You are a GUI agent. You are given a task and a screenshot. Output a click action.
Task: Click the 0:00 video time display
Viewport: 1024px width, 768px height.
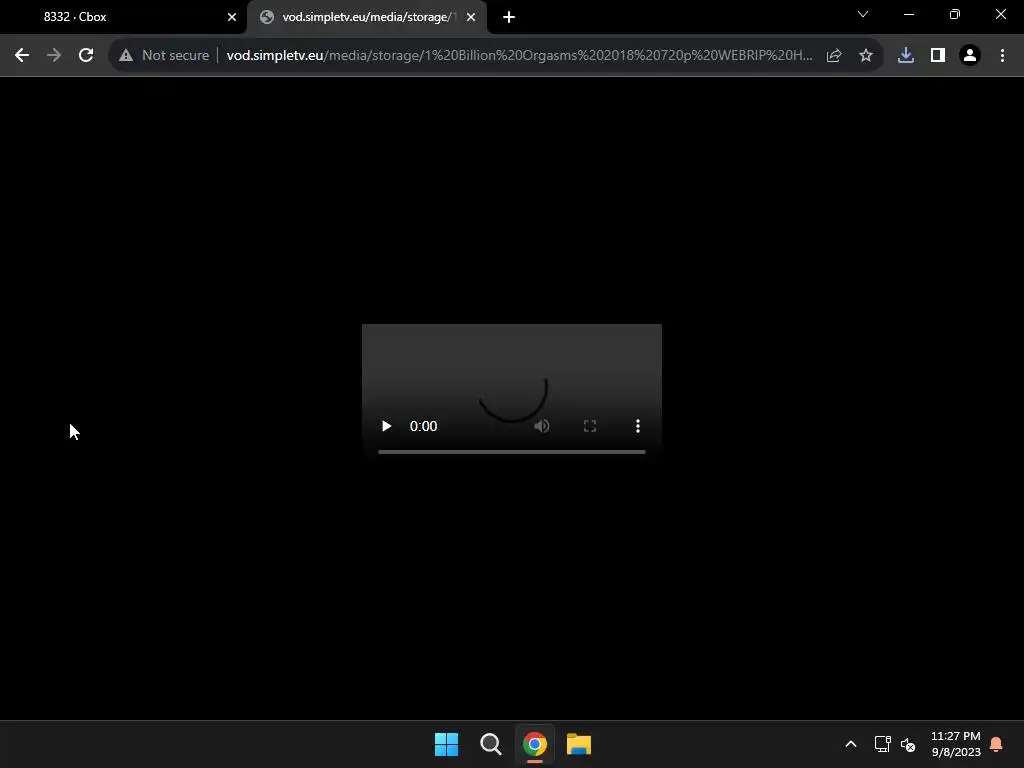pos(423,426)
